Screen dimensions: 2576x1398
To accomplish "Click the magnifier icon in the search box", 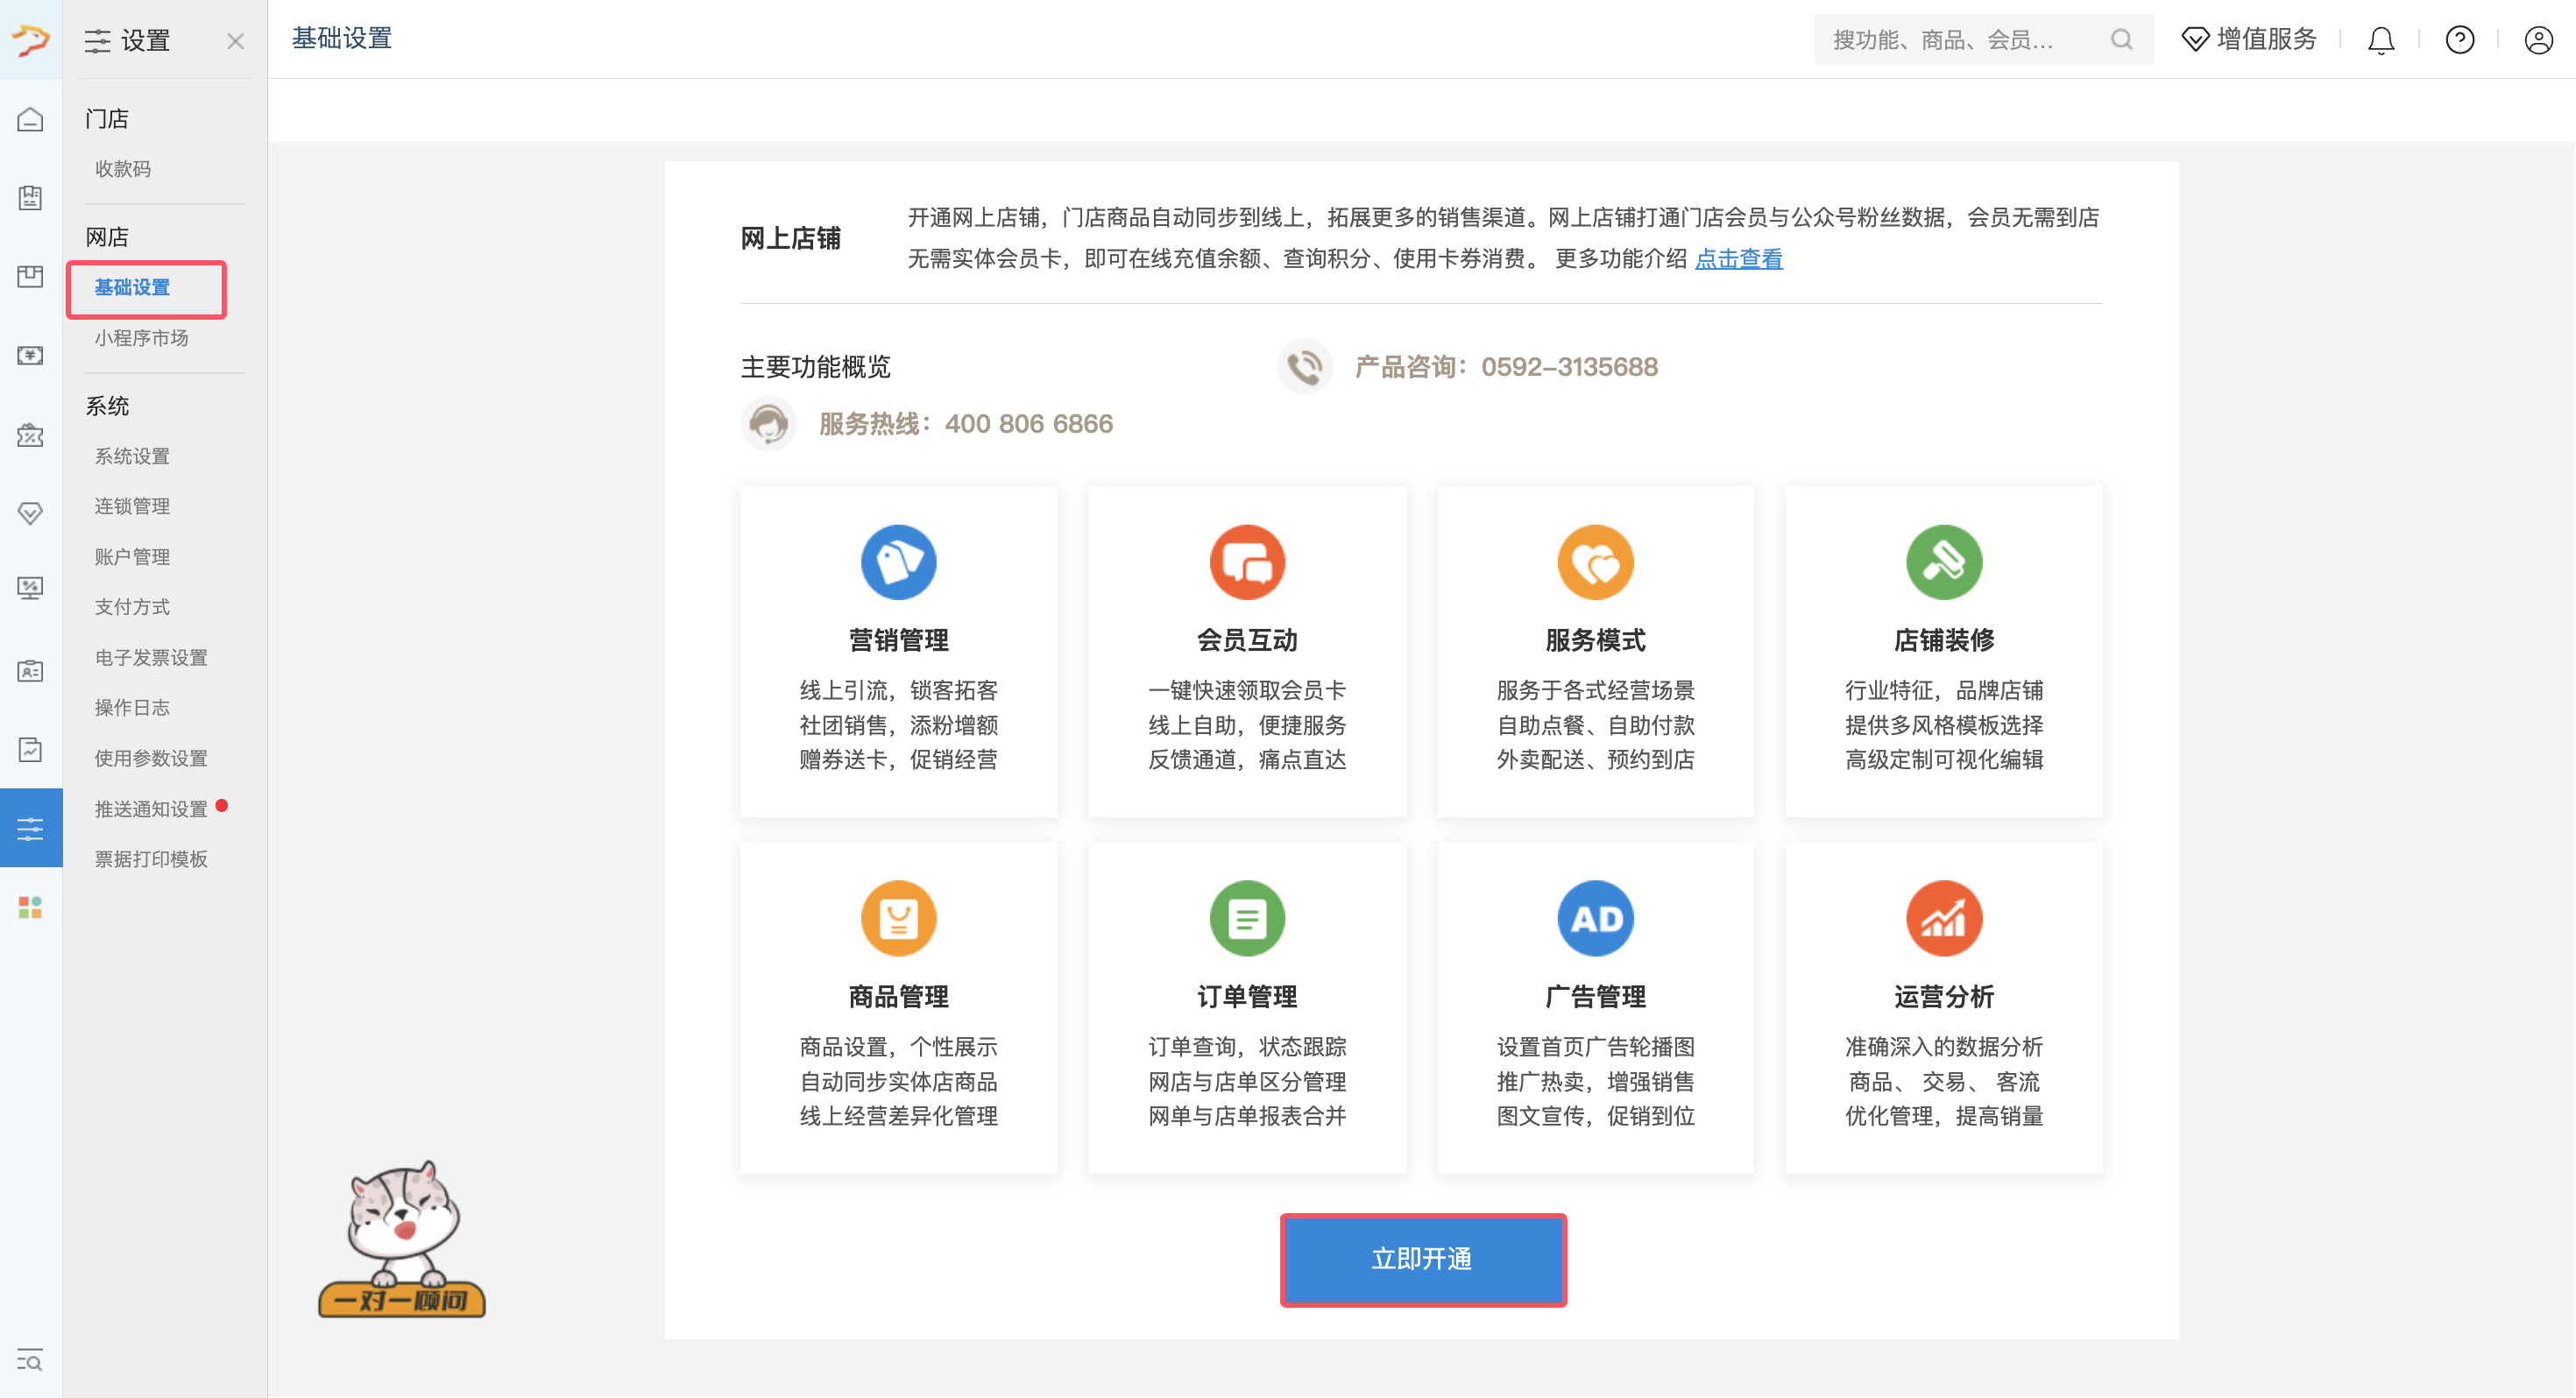I will [2120, 39].
